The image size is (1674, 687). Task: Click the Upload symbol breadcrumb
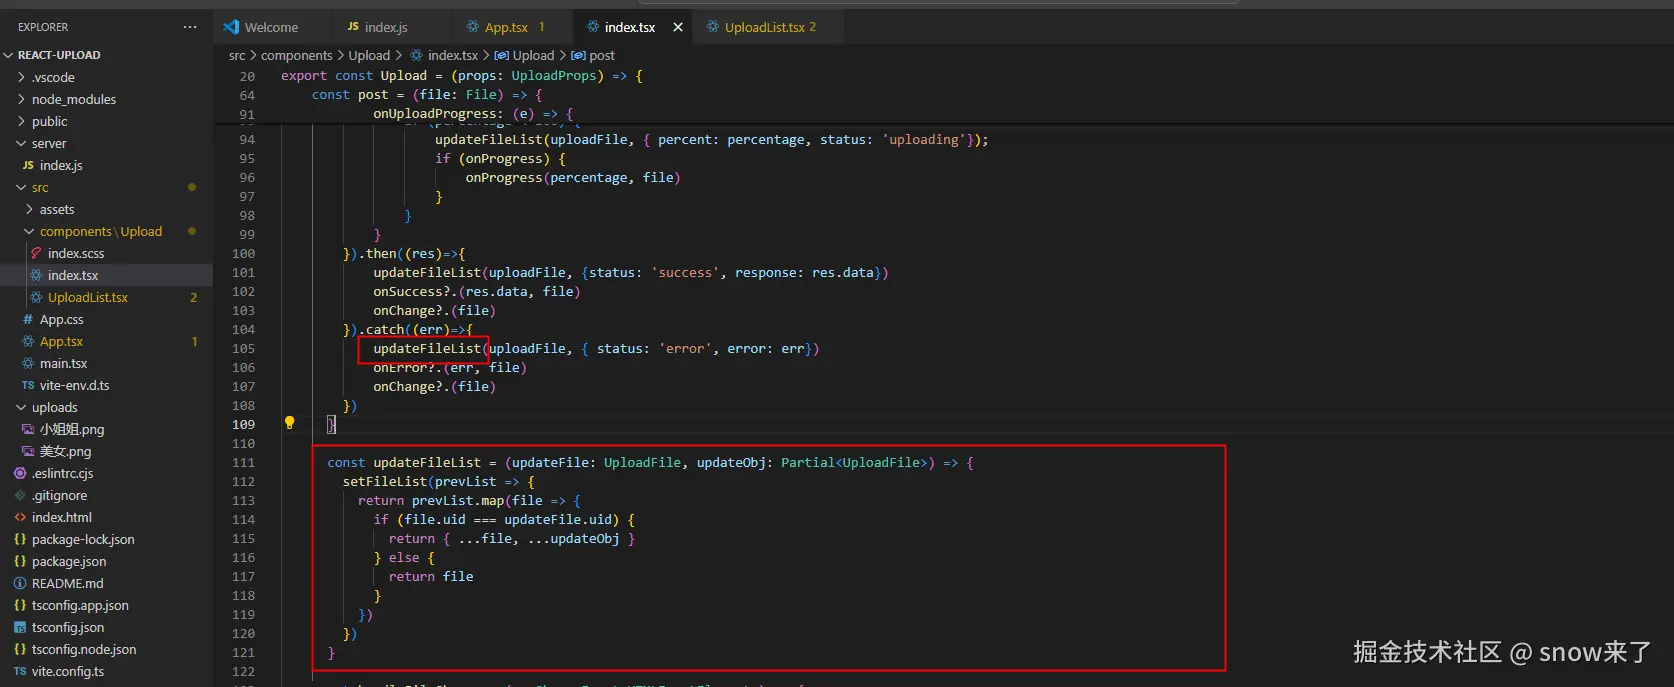pyautogui.click(x=524, y=55)
